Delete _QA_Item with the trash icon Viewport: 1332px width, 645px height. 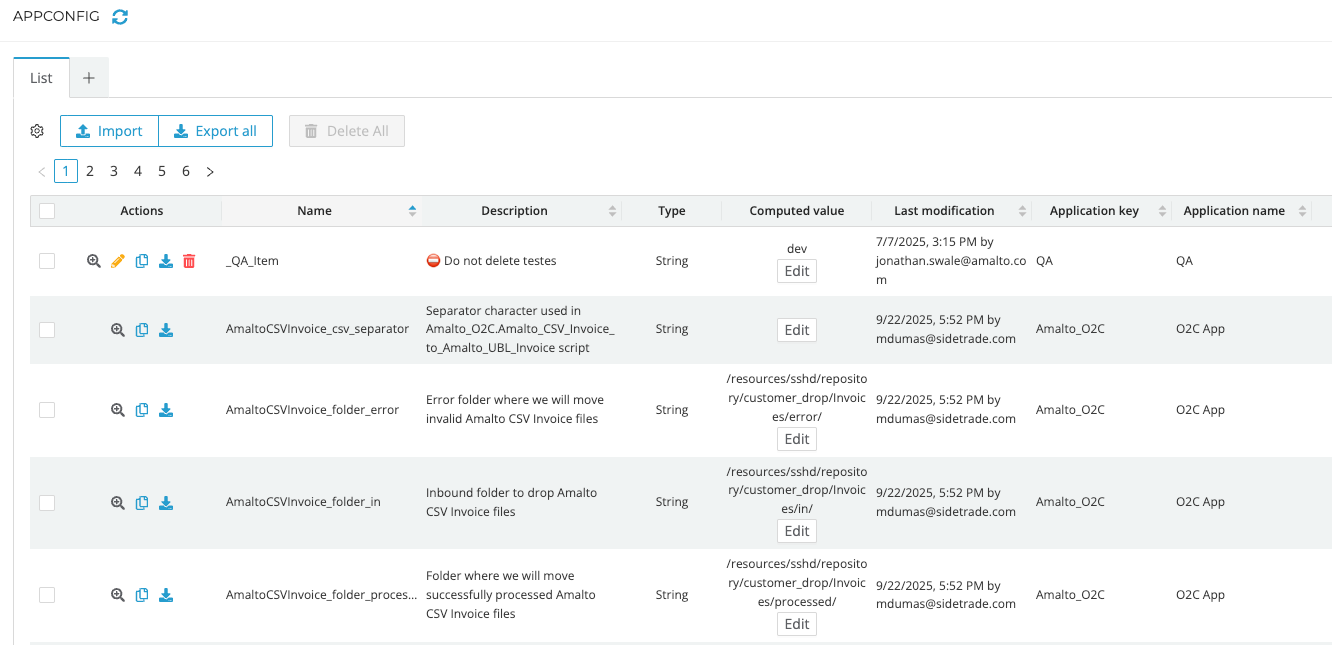click(x=189, y=260)
